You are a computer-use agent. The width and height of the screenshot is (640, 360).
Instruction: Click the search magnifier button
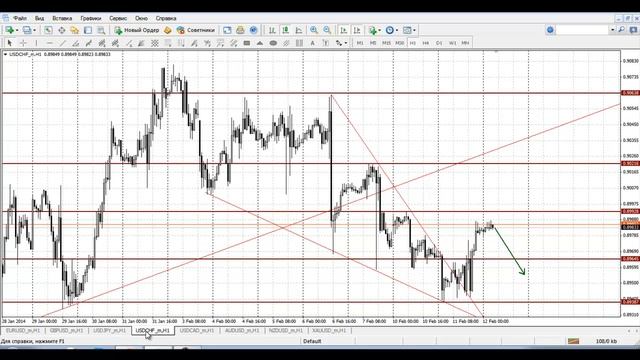tap(621, 30)
